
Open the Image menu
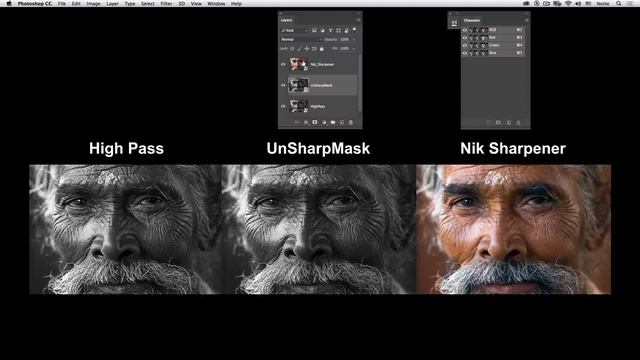(93, 4)
